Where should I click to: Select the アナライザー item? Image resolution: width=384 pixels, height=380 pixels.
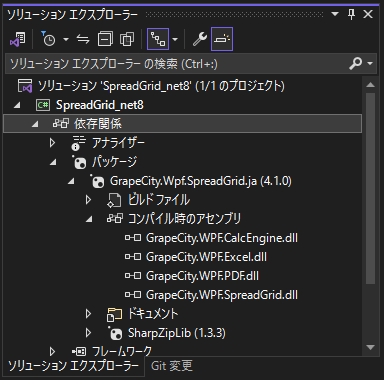tap(118, 143)
